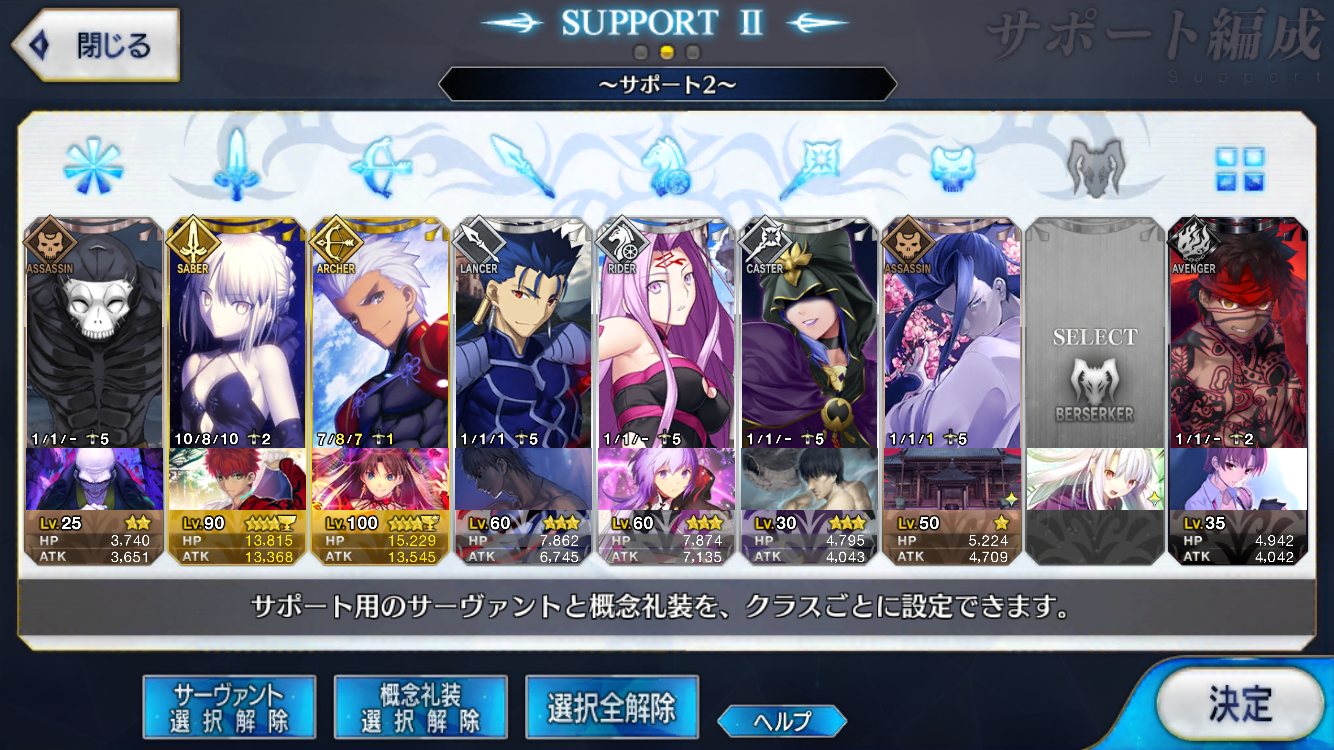Confirm with the 決定 button
The width and height of the screenshot is (1334, 750).
tap(1240, 703)
